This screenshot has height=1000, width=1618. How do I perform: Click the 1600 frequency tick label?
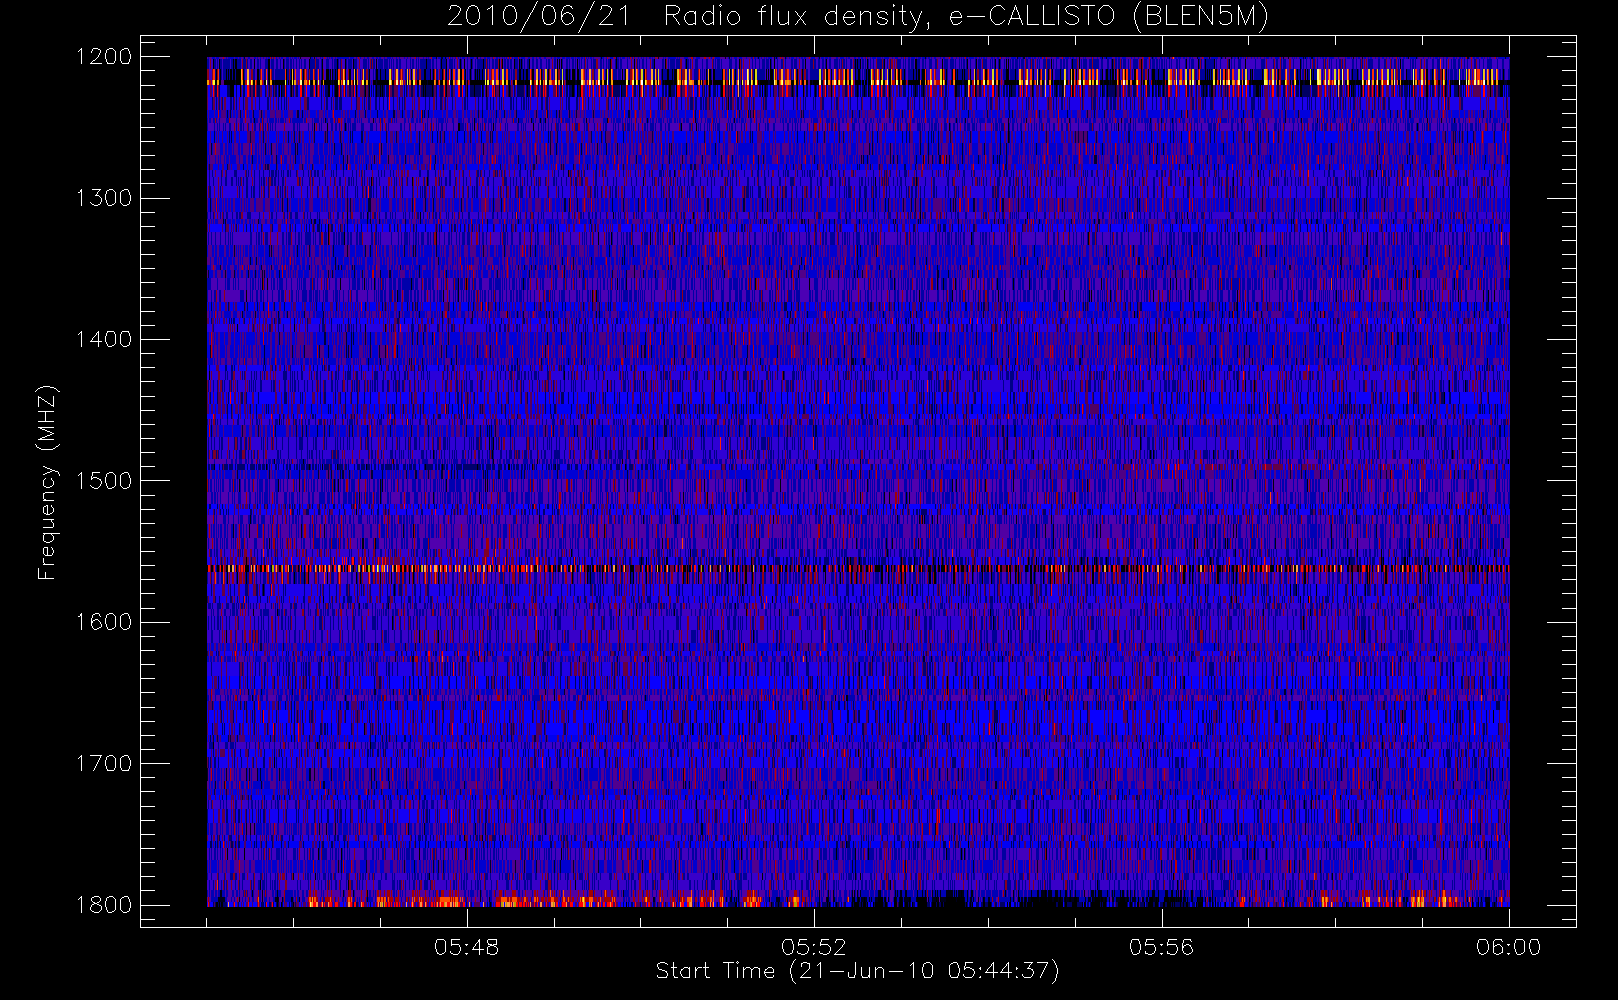tap(104, 622)
